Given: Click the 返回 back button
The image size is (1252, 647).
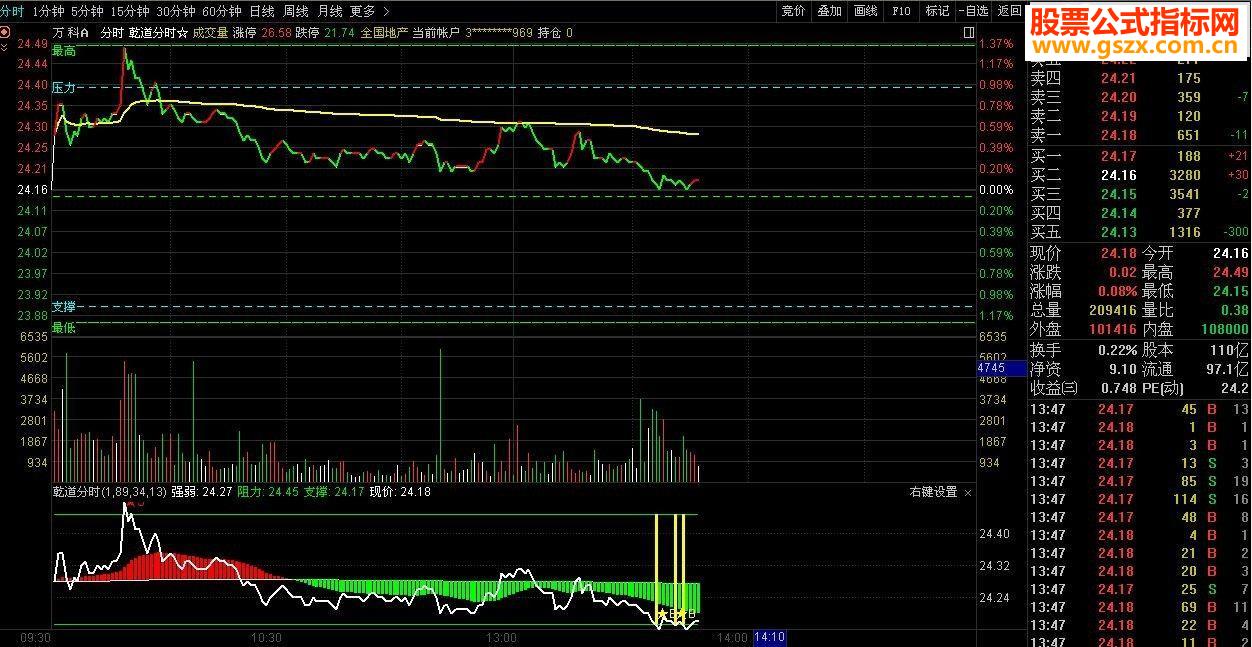Looking at the screenshot, I should [1009, 11].
